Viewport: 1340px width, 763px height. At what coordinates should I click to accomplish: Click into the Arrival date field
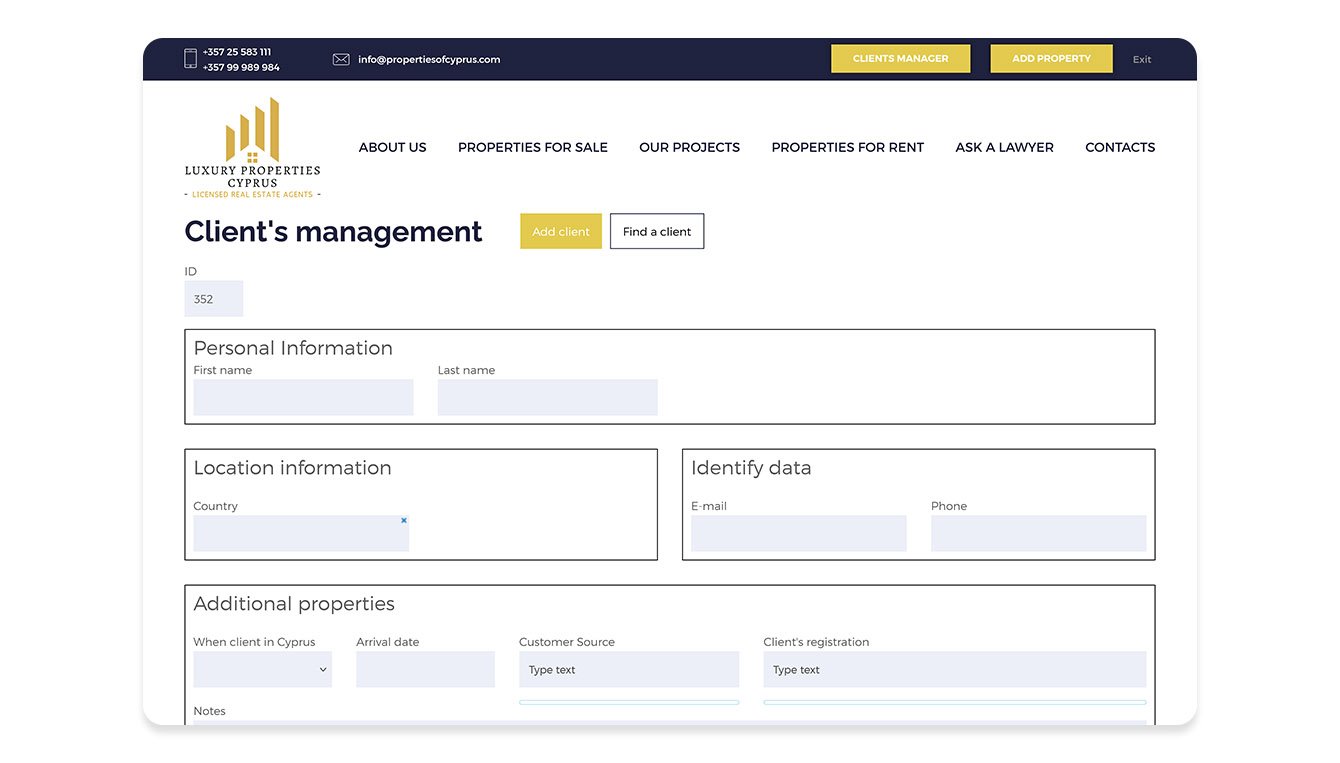[x=425, y=670]
